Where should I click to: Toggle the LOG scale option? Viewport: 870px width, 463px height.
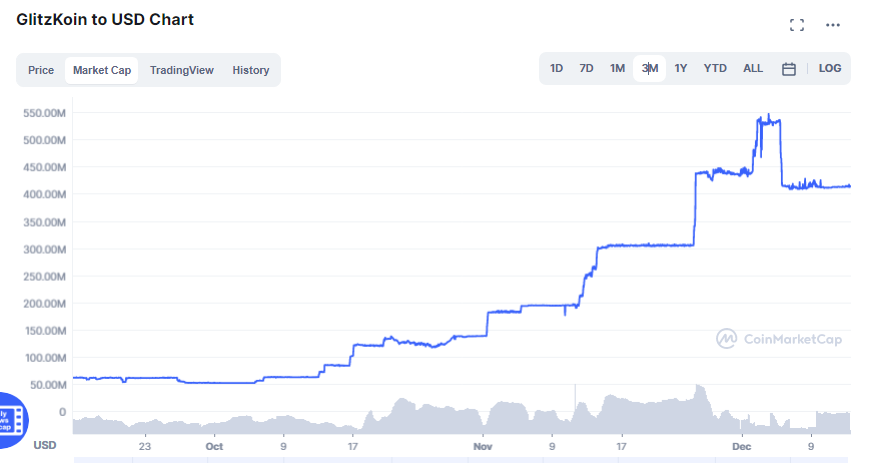coord(829,69)
